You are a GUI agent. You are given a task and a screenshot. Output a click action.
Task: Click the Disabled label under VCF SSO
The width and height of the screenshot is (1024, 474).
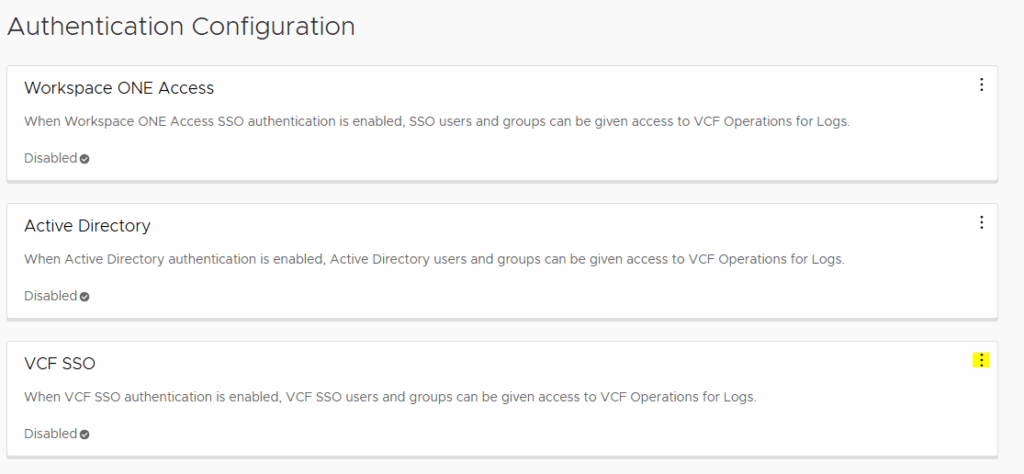click(x=50, y=434)
